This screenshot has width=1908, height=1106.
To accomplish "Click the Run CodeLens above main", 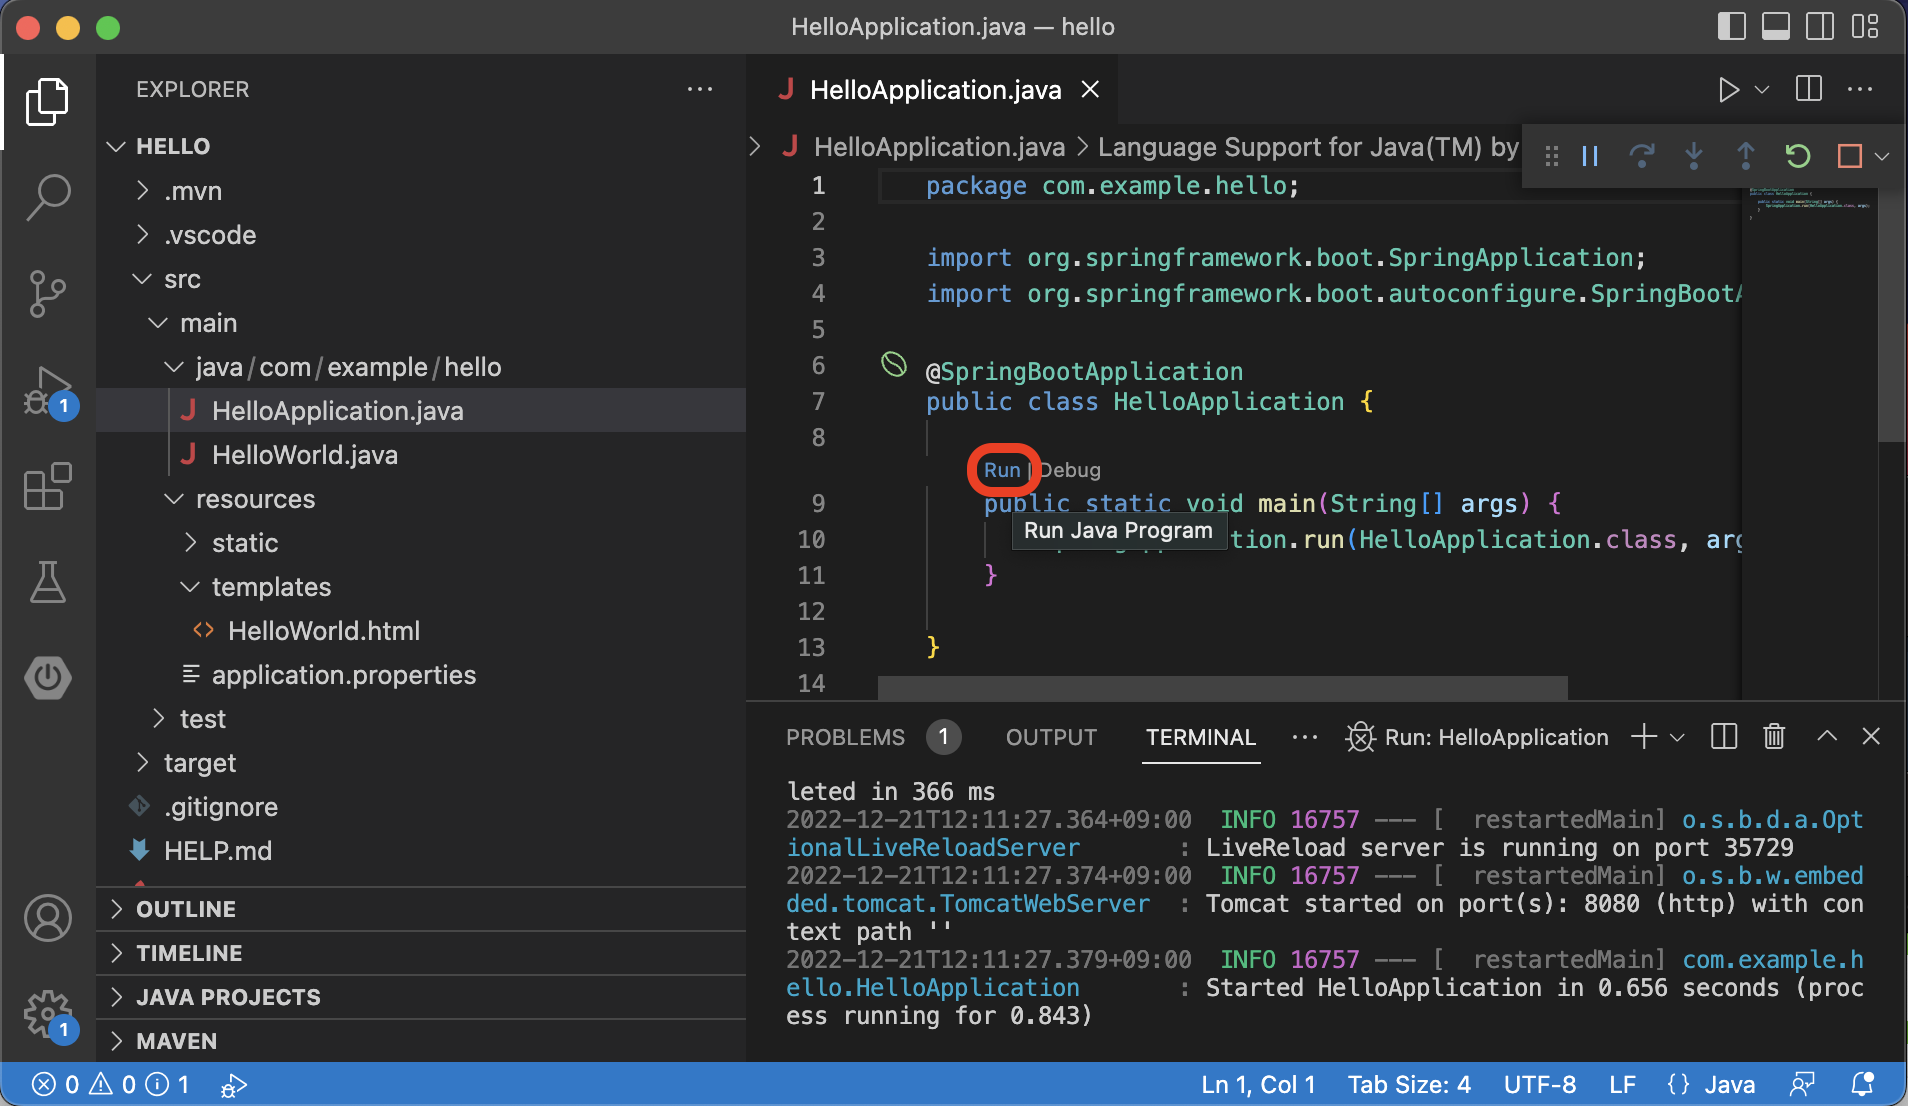I will [1002, 470].
